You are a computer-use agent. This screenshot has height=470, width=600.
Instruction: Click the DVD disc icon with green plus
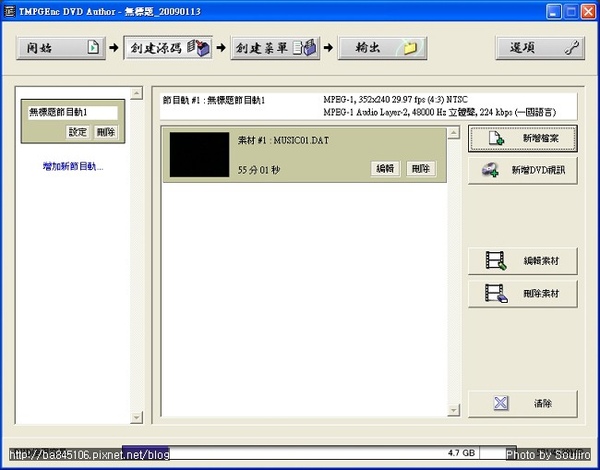pyautogui.click(x=490, y=170)
